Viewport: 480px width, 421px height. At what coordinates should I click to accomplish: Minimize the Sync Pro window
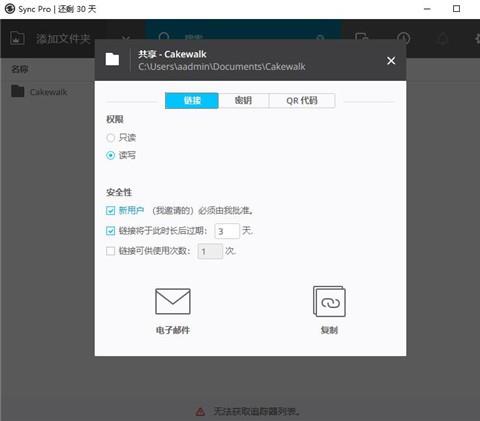427,9
